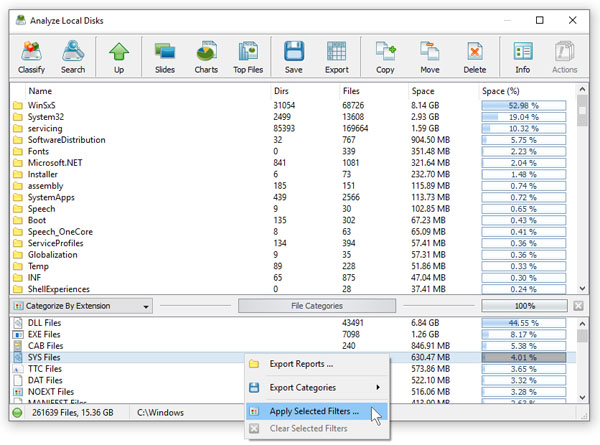600x445 pixels.
Task: Sort by the Space column header
Action: tap(423, 91)
